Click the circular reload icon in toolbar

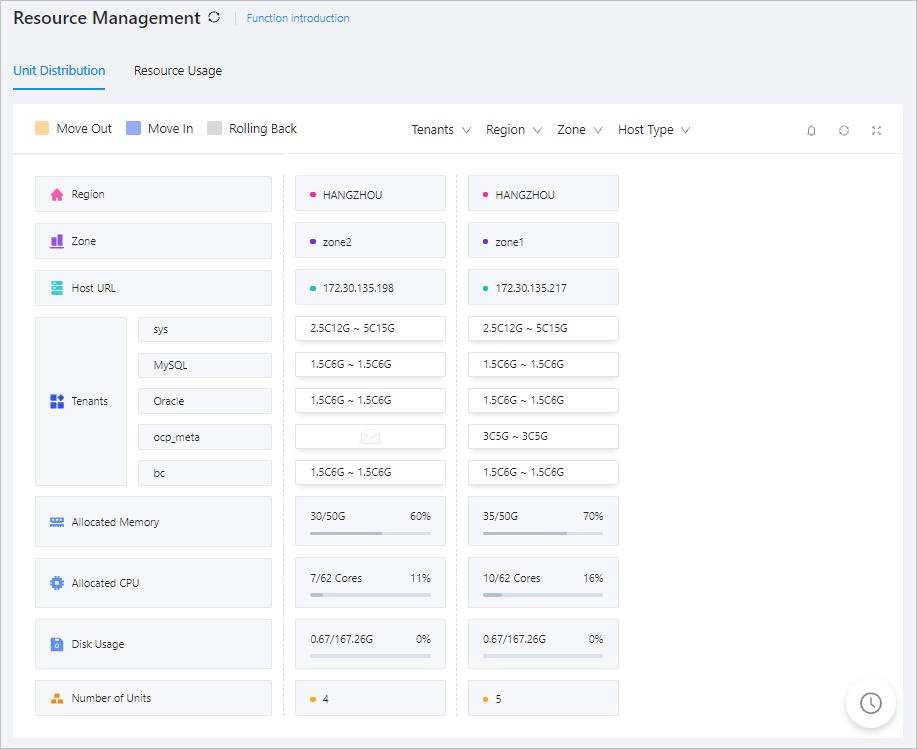click(x=843, y=130)
